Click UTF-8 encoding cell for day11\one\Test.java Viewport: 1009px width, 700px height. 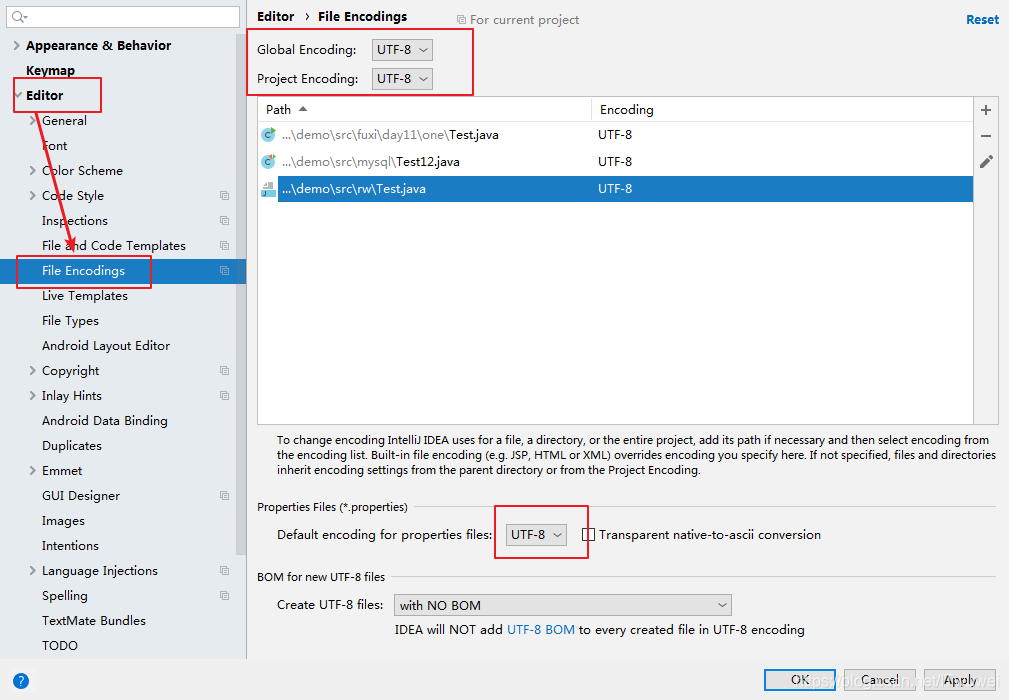click(615, 134)
